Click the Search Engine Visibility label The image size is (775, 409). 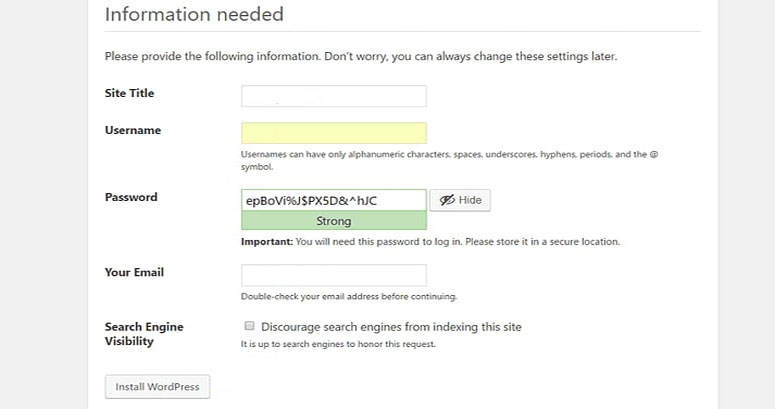(144, 334)
